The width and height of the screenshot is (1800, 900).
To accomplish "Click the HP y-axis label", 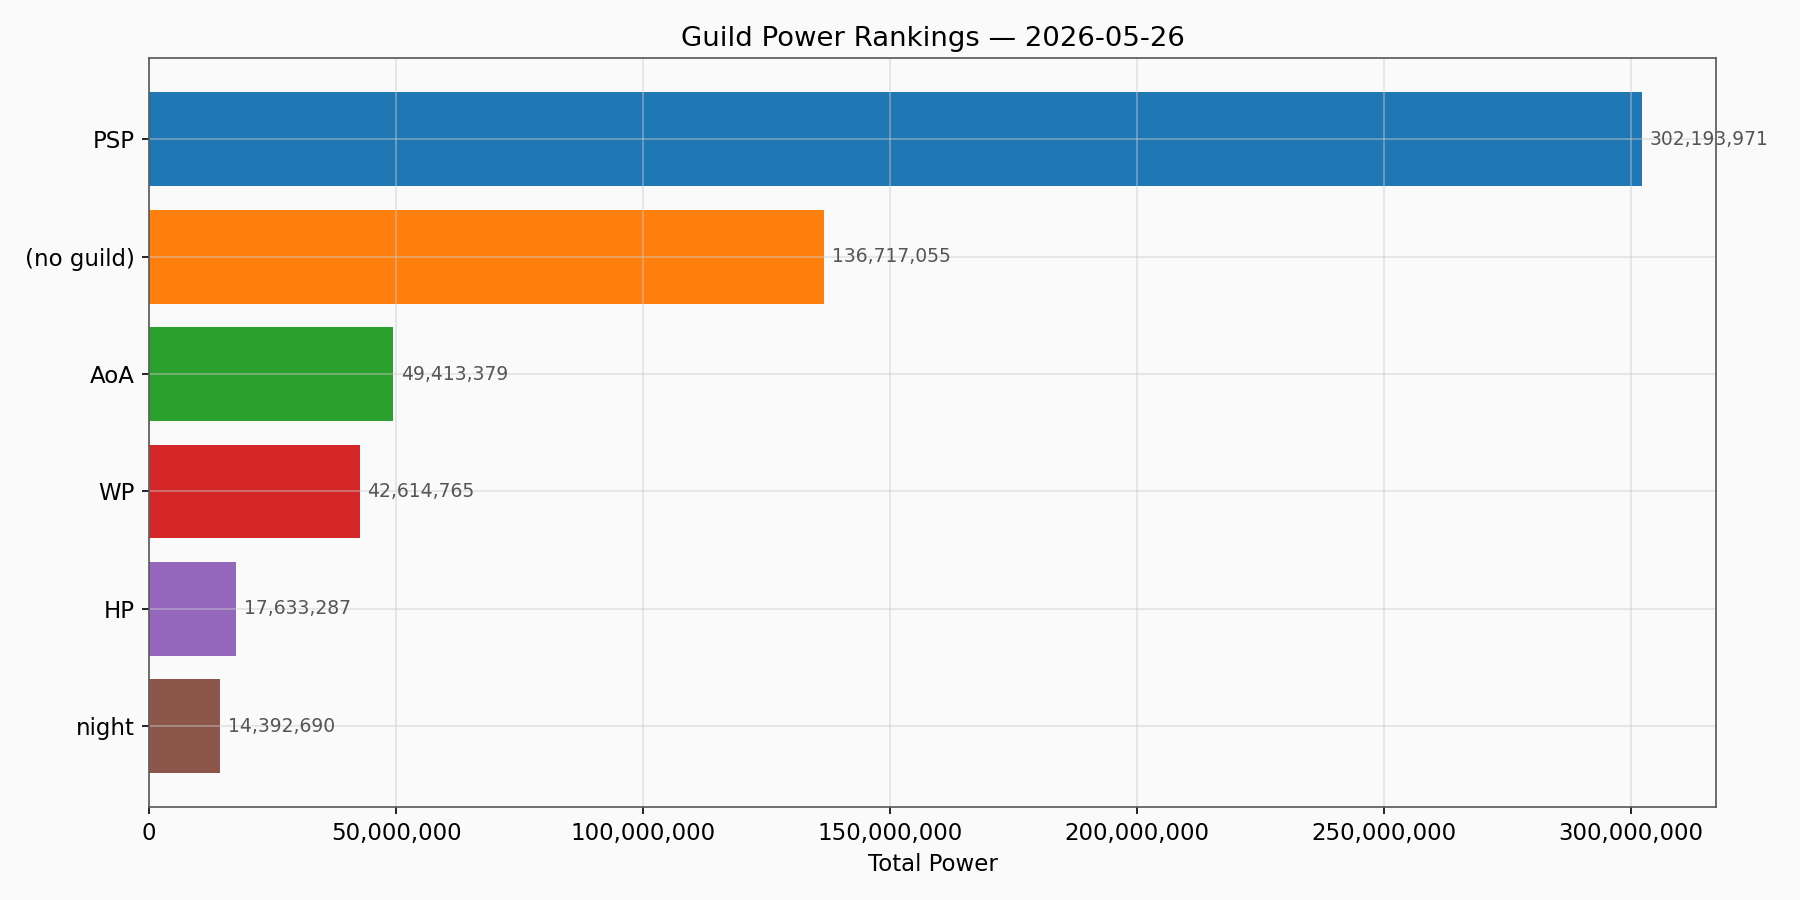I will (119, 610).
